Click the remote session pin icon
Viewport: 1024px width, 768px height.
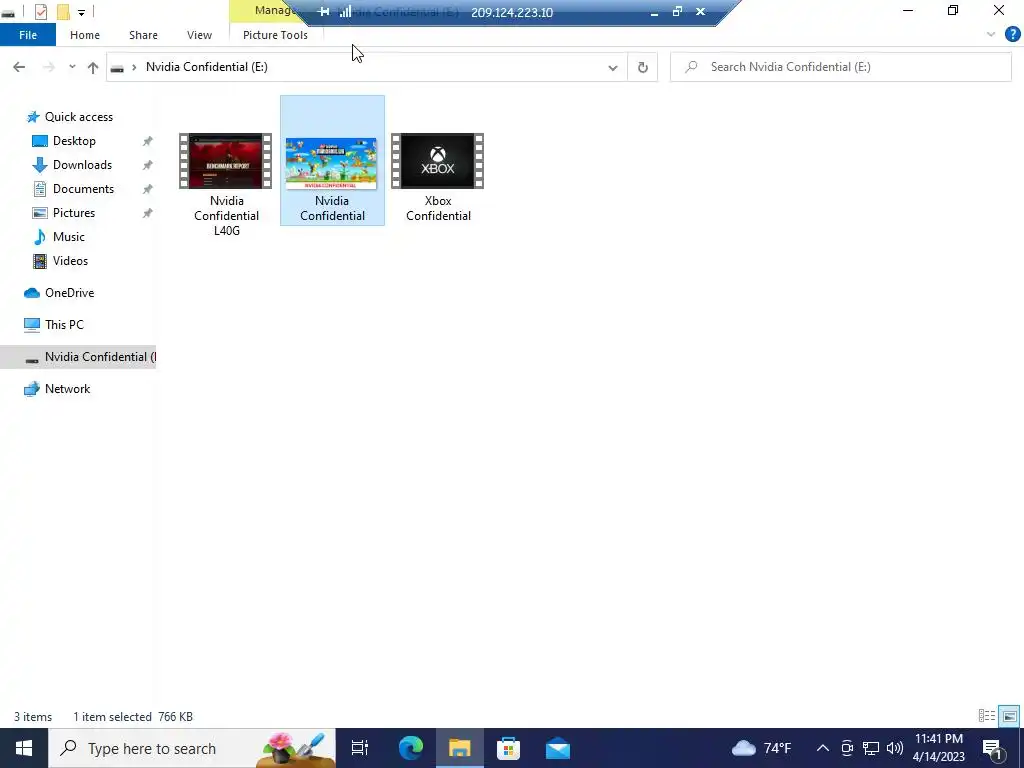click(x=323, y=11)
